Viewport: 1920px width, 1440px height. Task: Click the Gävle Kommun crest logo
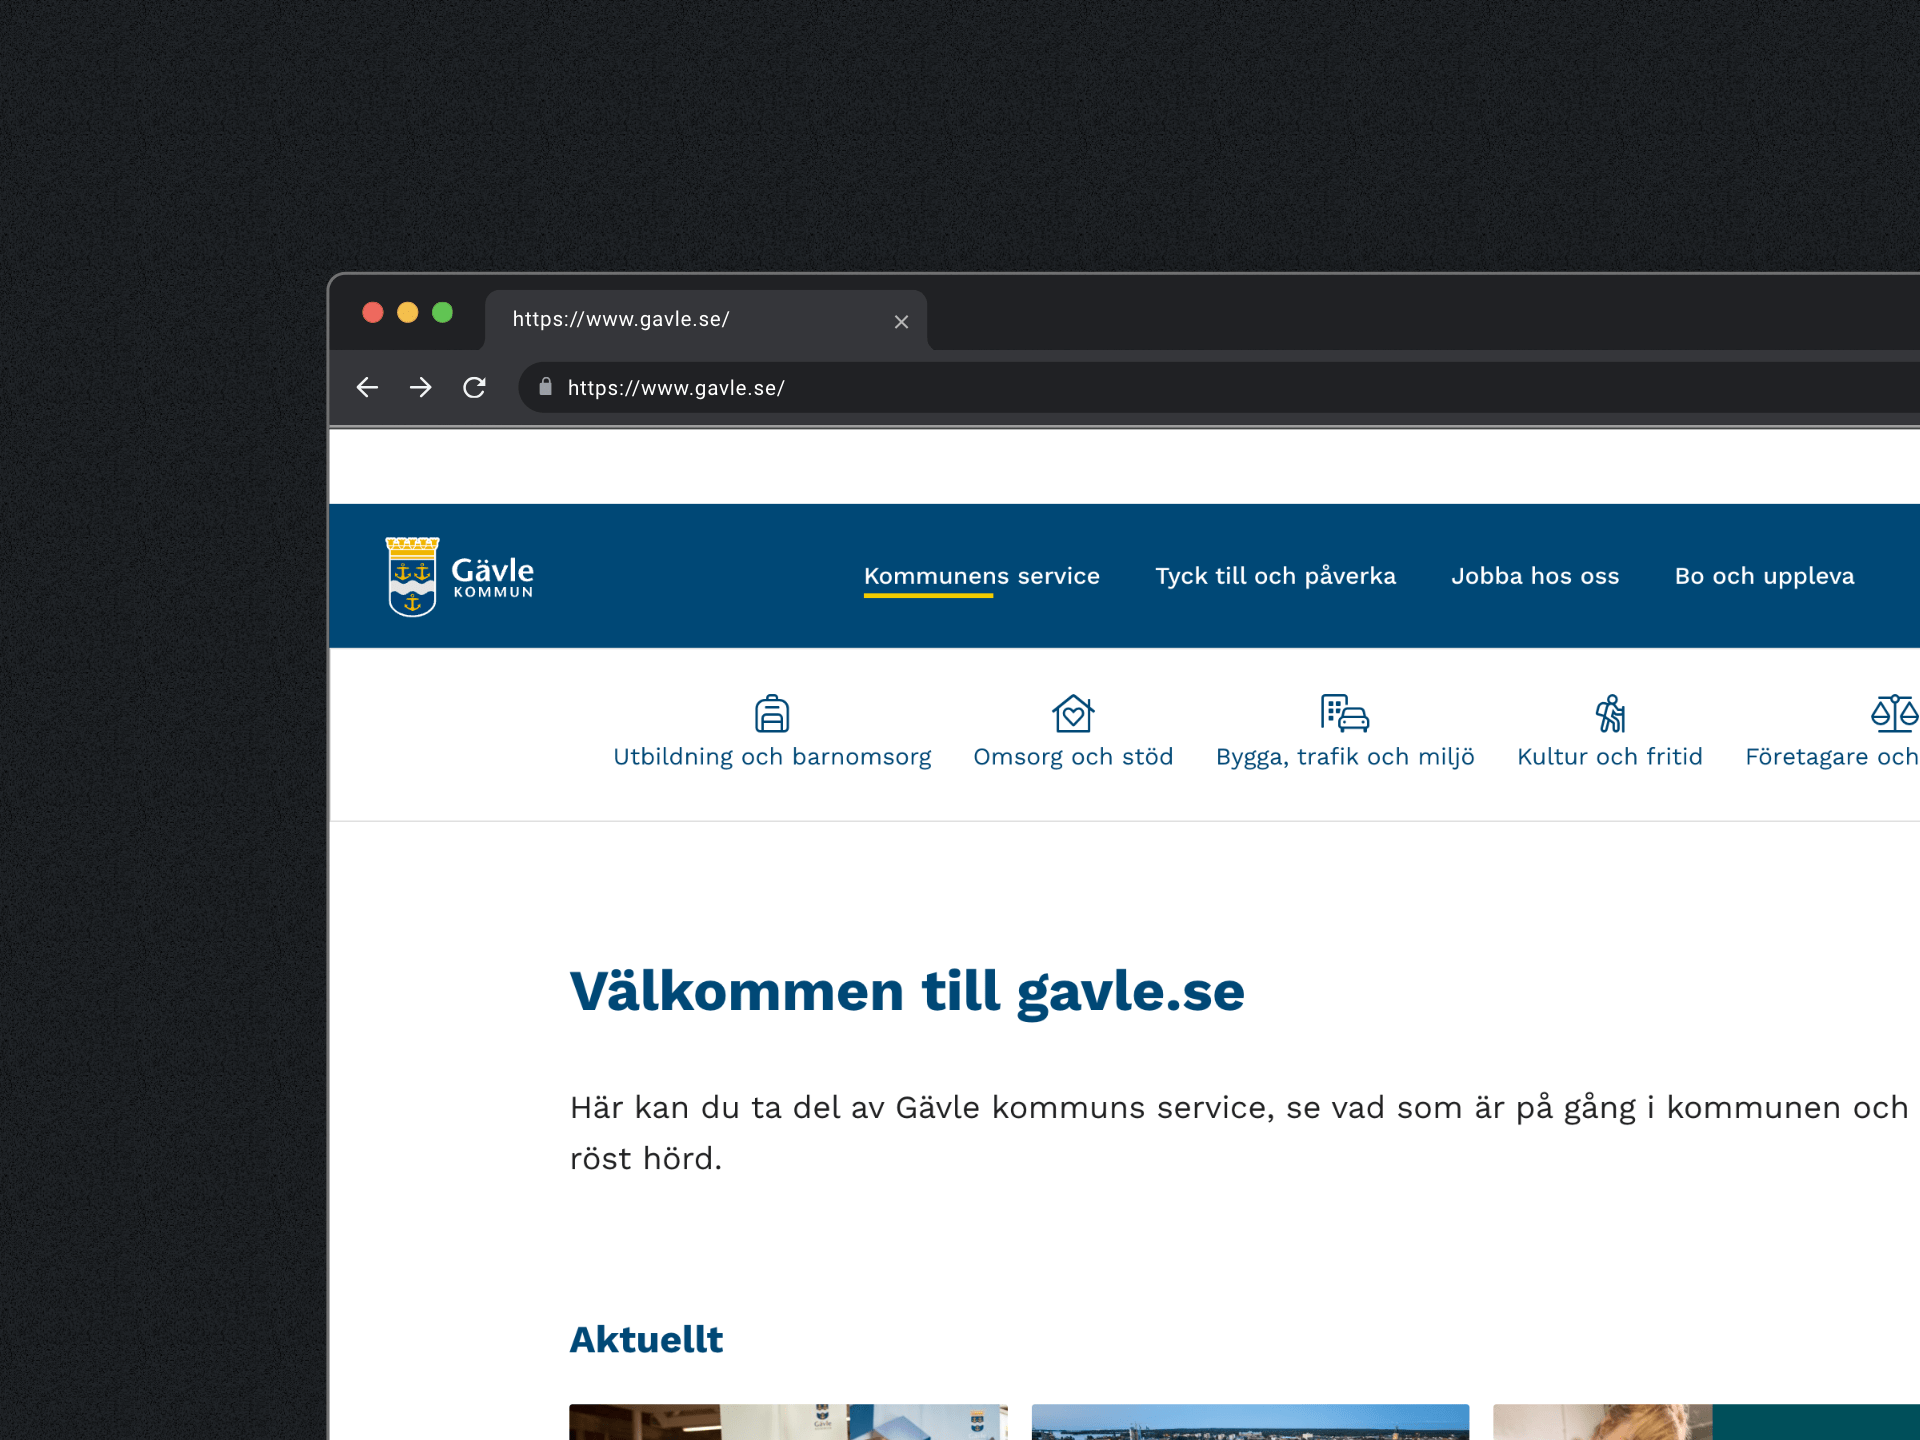tap(412, 577)
